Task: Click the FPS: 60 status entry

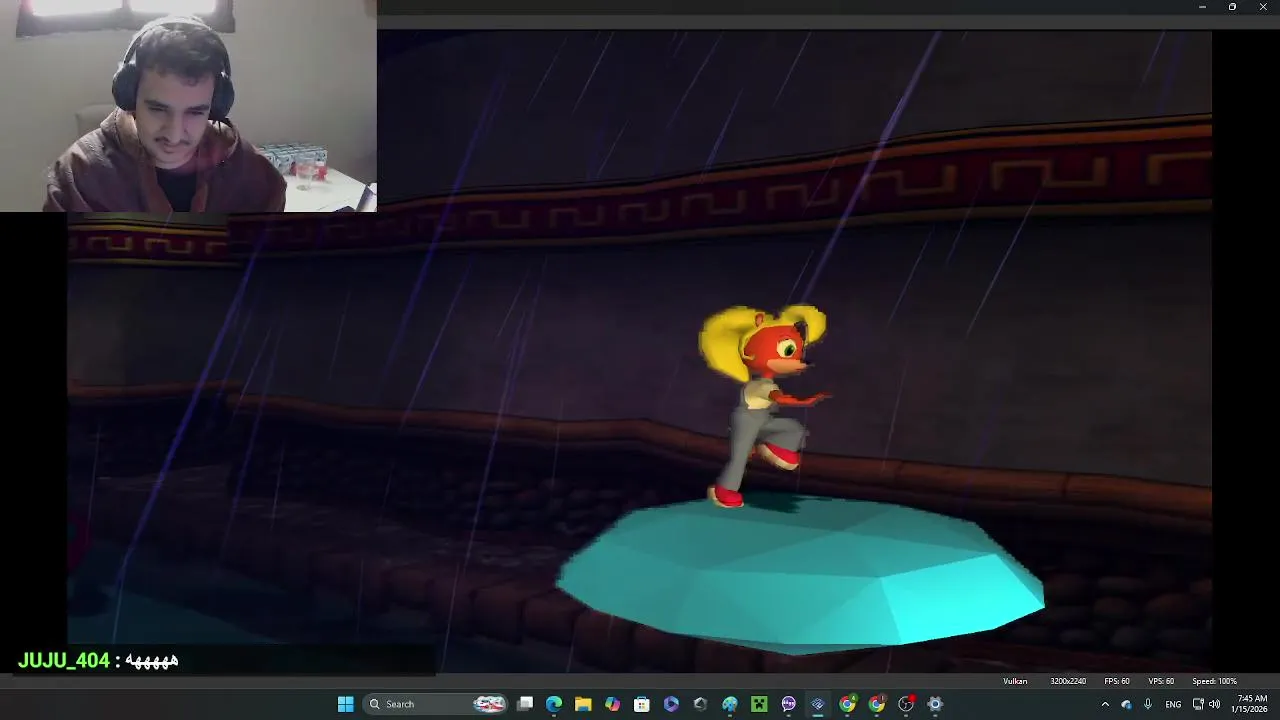Action: click(x=1117, y=681)
